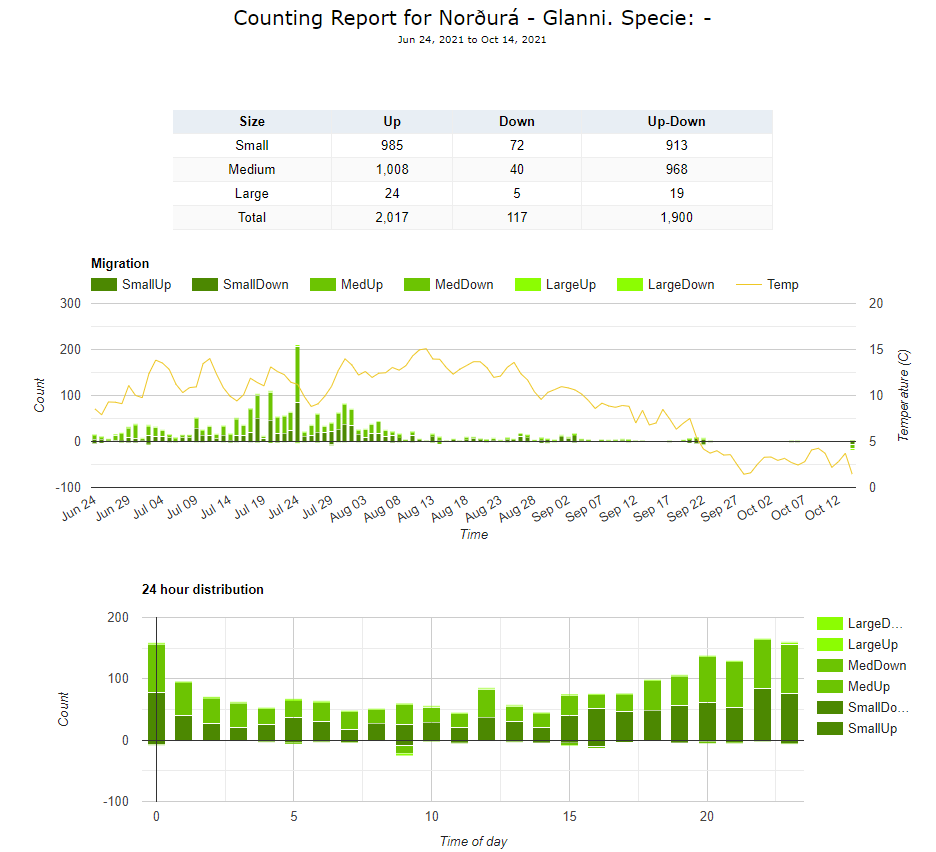Viewport: 936px width, 852px height.
Task: Select the Small row label
Action: [252, 146]
